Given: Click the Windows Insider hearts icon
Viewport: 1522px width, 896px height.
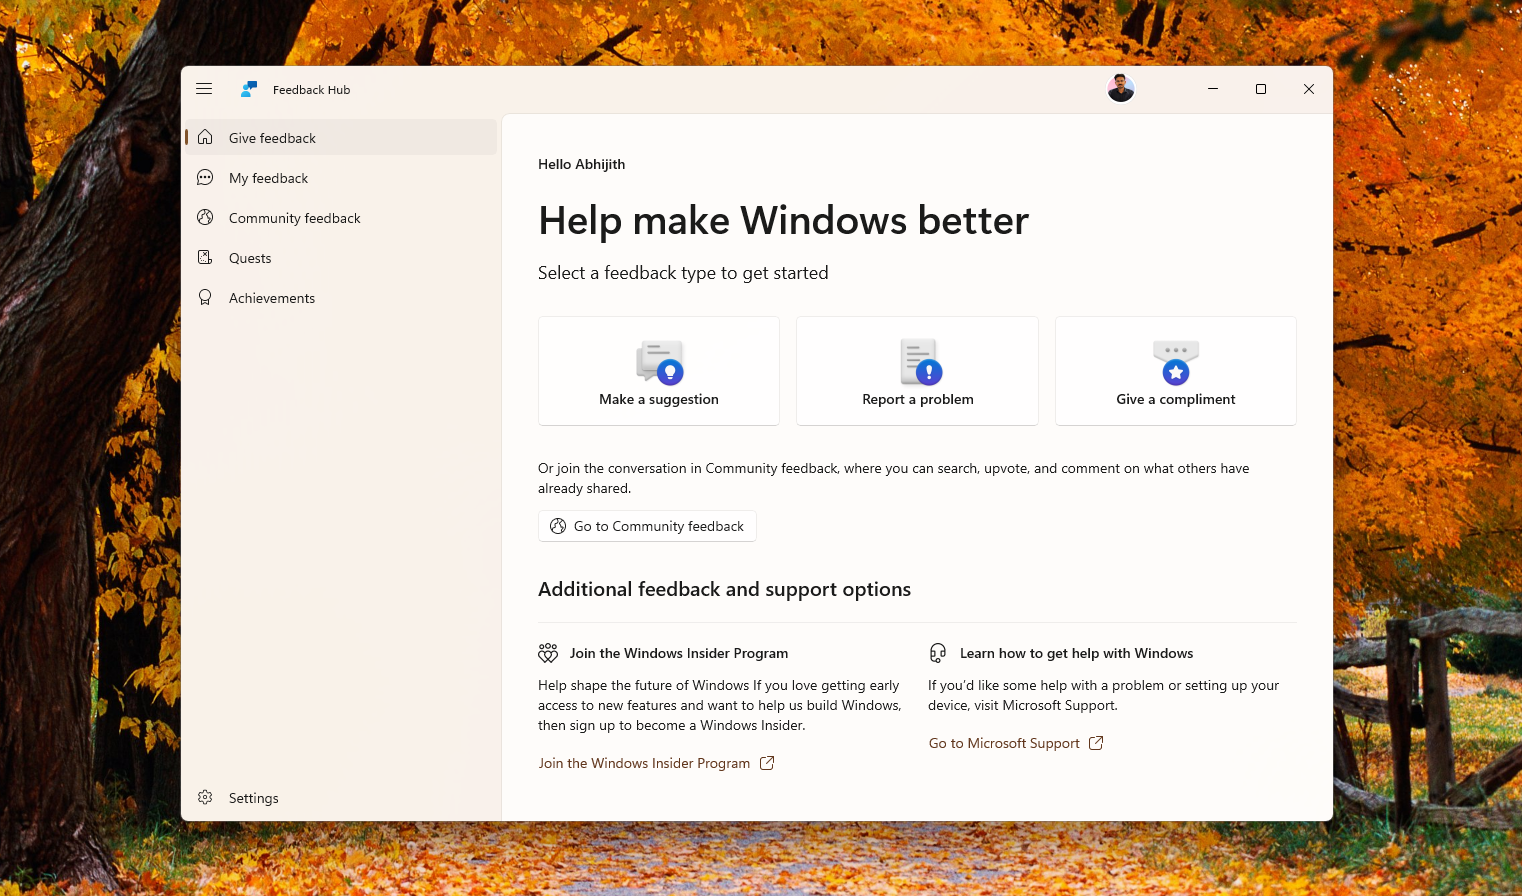Looking at the screenshot, I should tap(548, 653).
